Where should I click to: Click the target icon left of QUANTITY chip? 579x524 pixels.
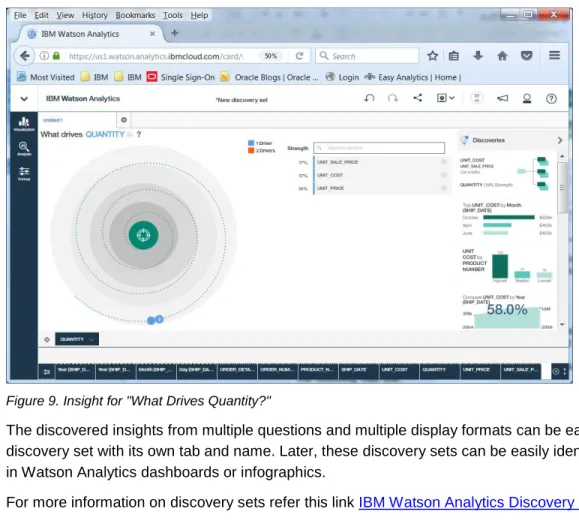tap(47, 339)
